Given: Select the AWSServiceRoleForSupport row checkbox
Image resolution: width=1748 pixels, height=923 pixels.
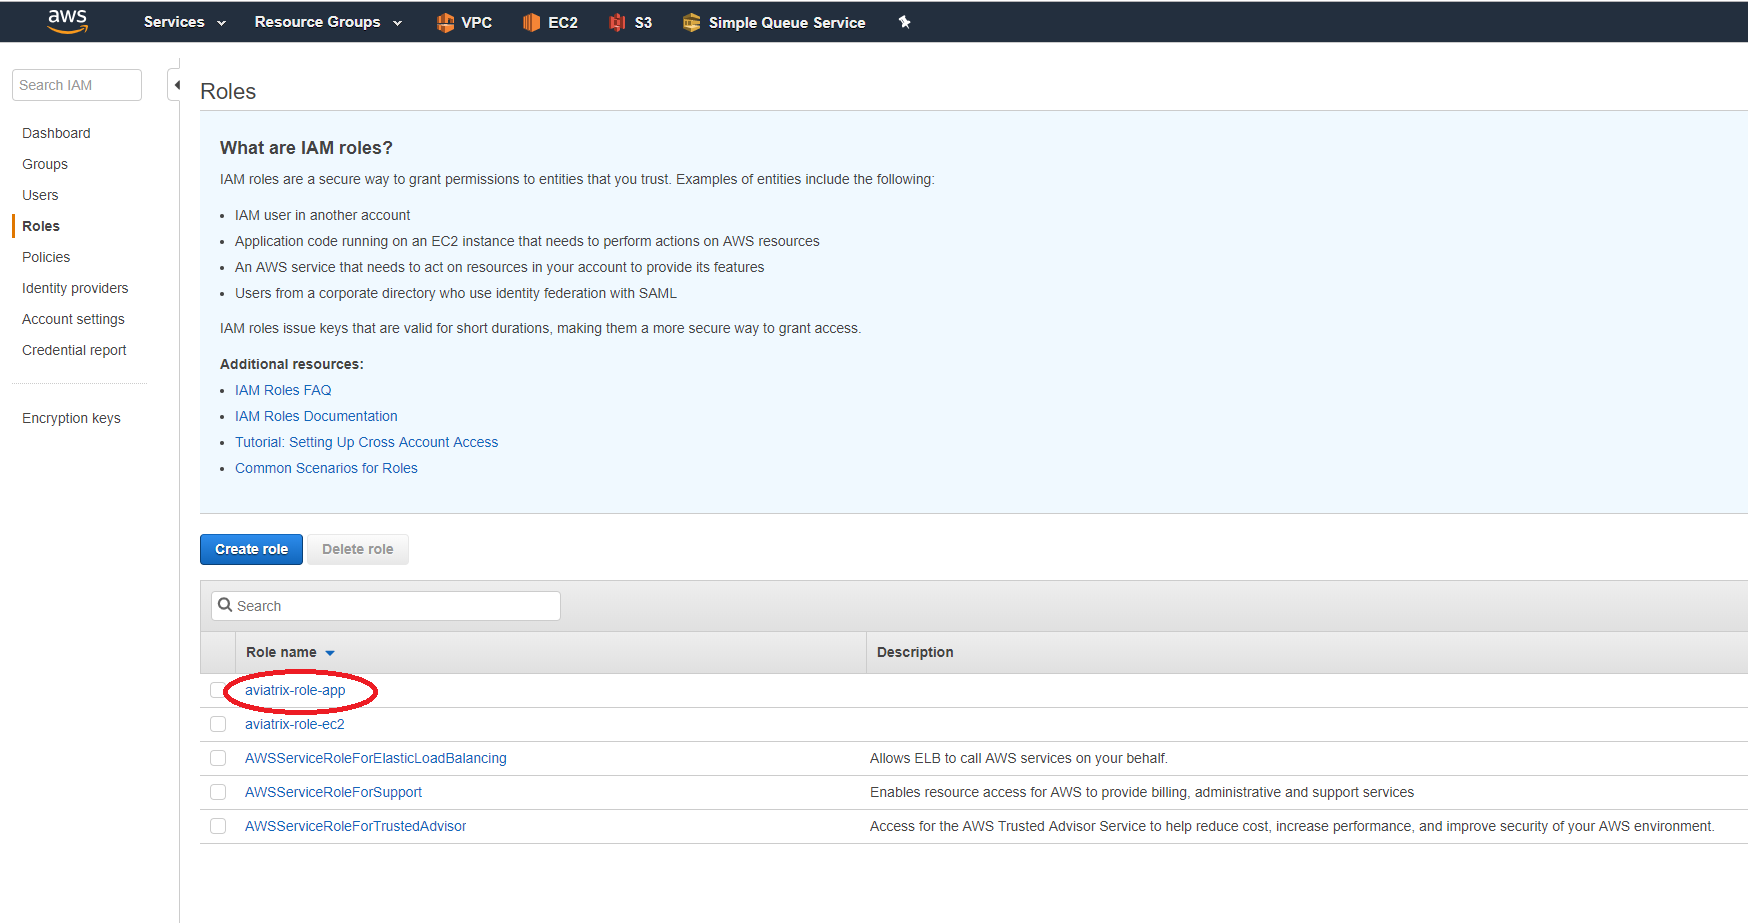Looking at the screenshot, I should tap(218, 792).
